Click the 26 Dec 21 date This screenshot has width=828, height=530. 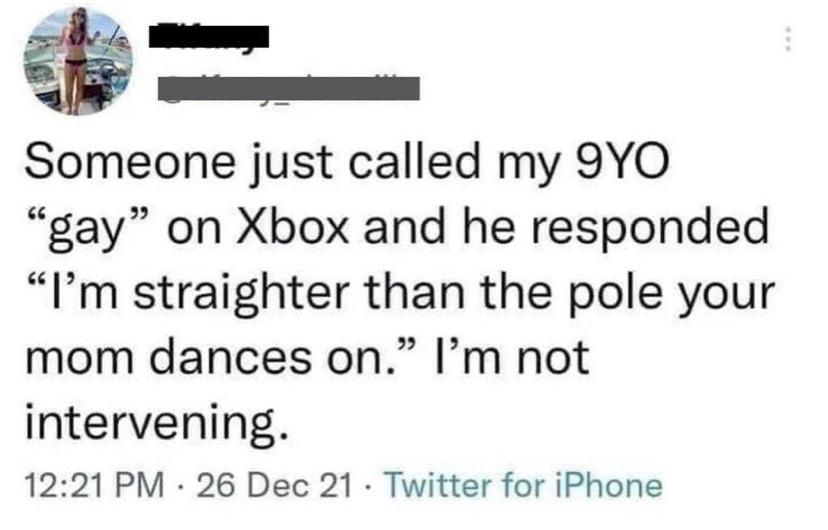[274, 485]
